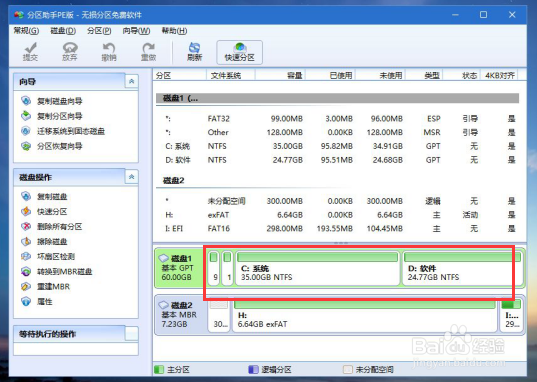537x382 pixels.
Task: Click the 删除所有分区 icon
Action: (x=26, y=226)
